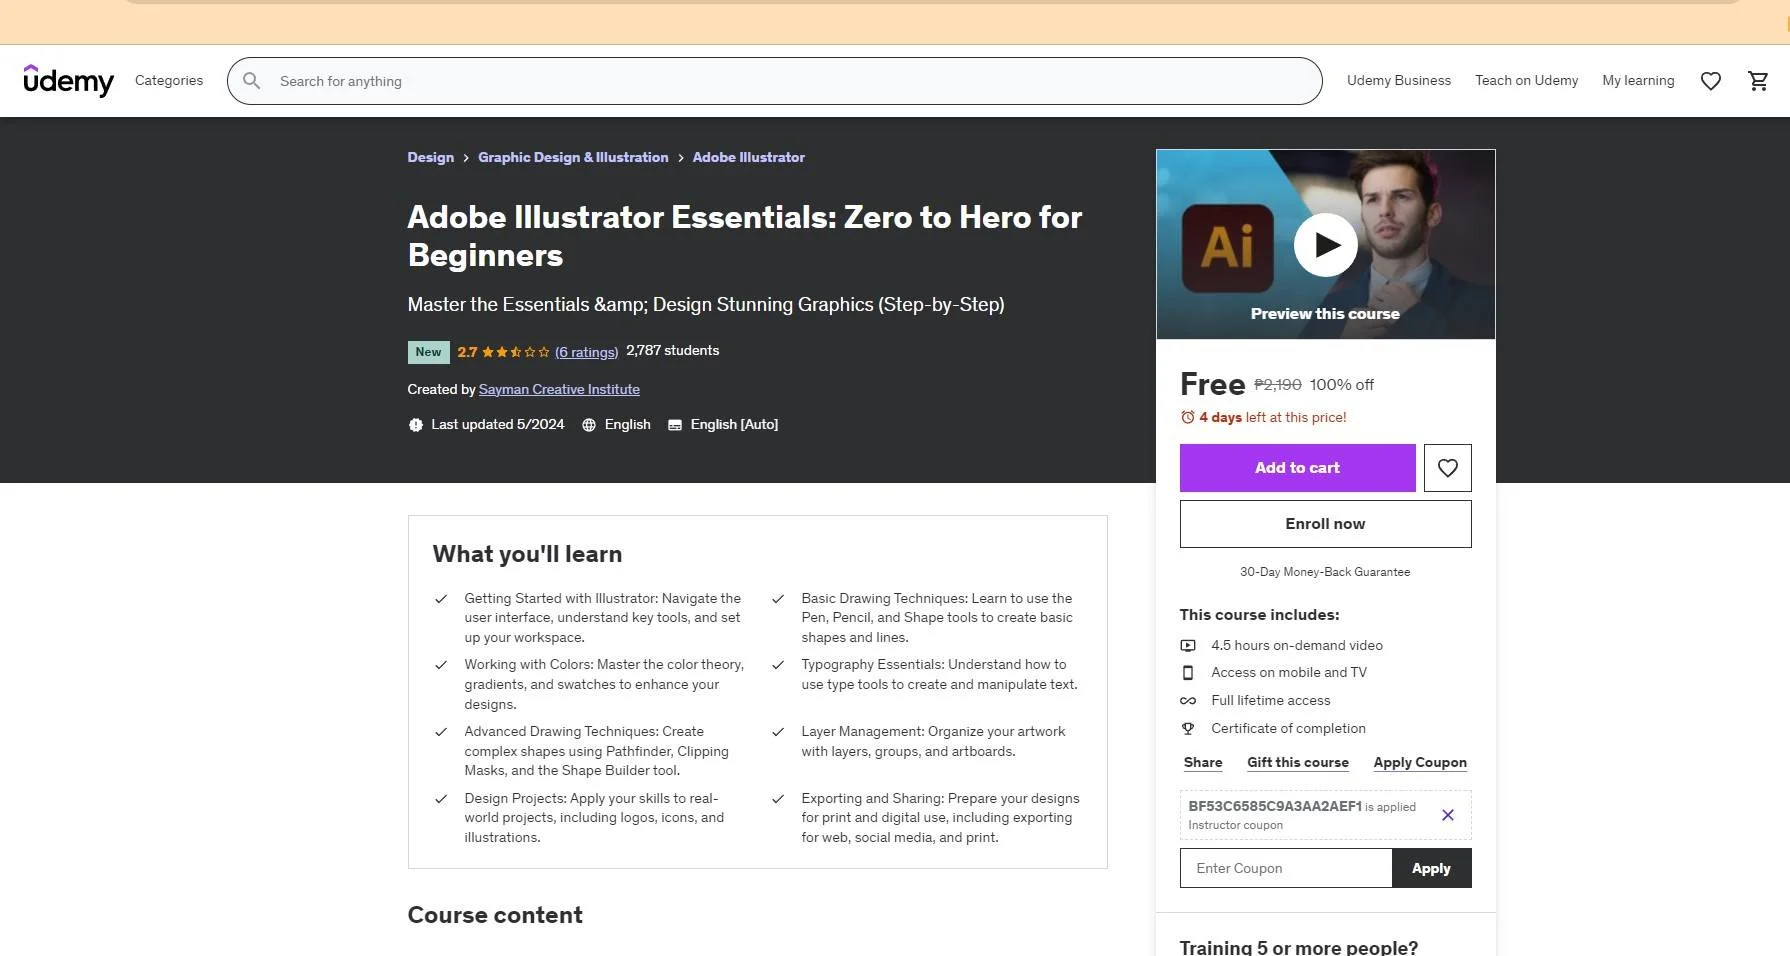Open My learning
Screen dimensions: 1790x956
click(x=1638, y=81)
